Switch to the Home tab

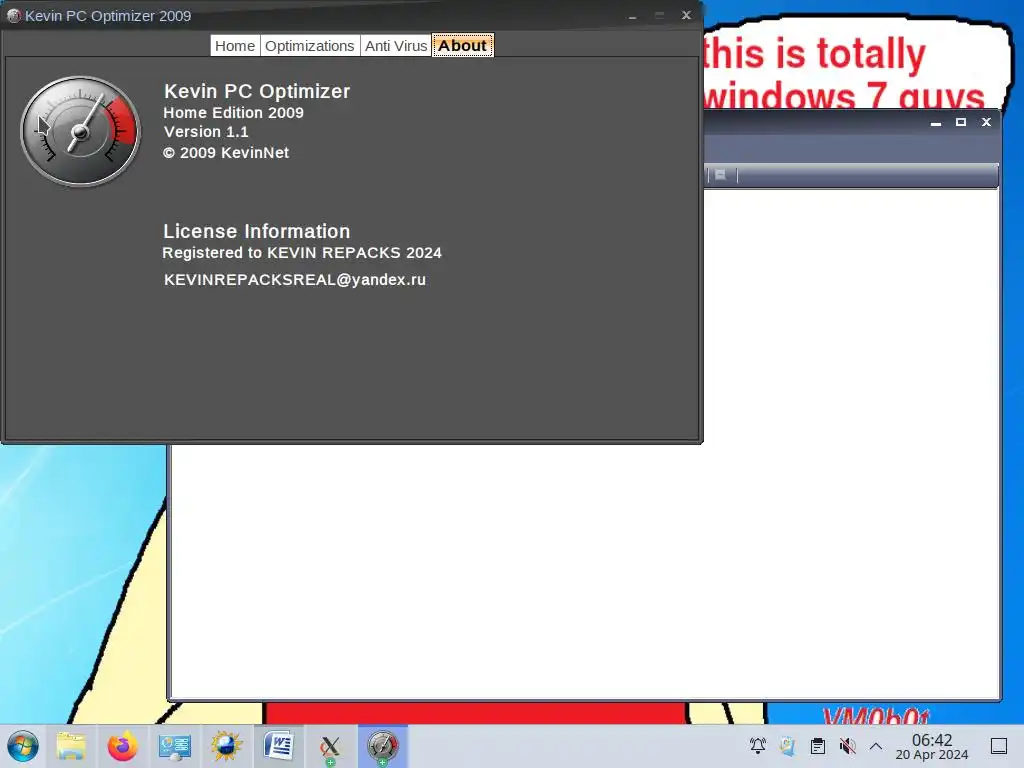pos(235,46)
